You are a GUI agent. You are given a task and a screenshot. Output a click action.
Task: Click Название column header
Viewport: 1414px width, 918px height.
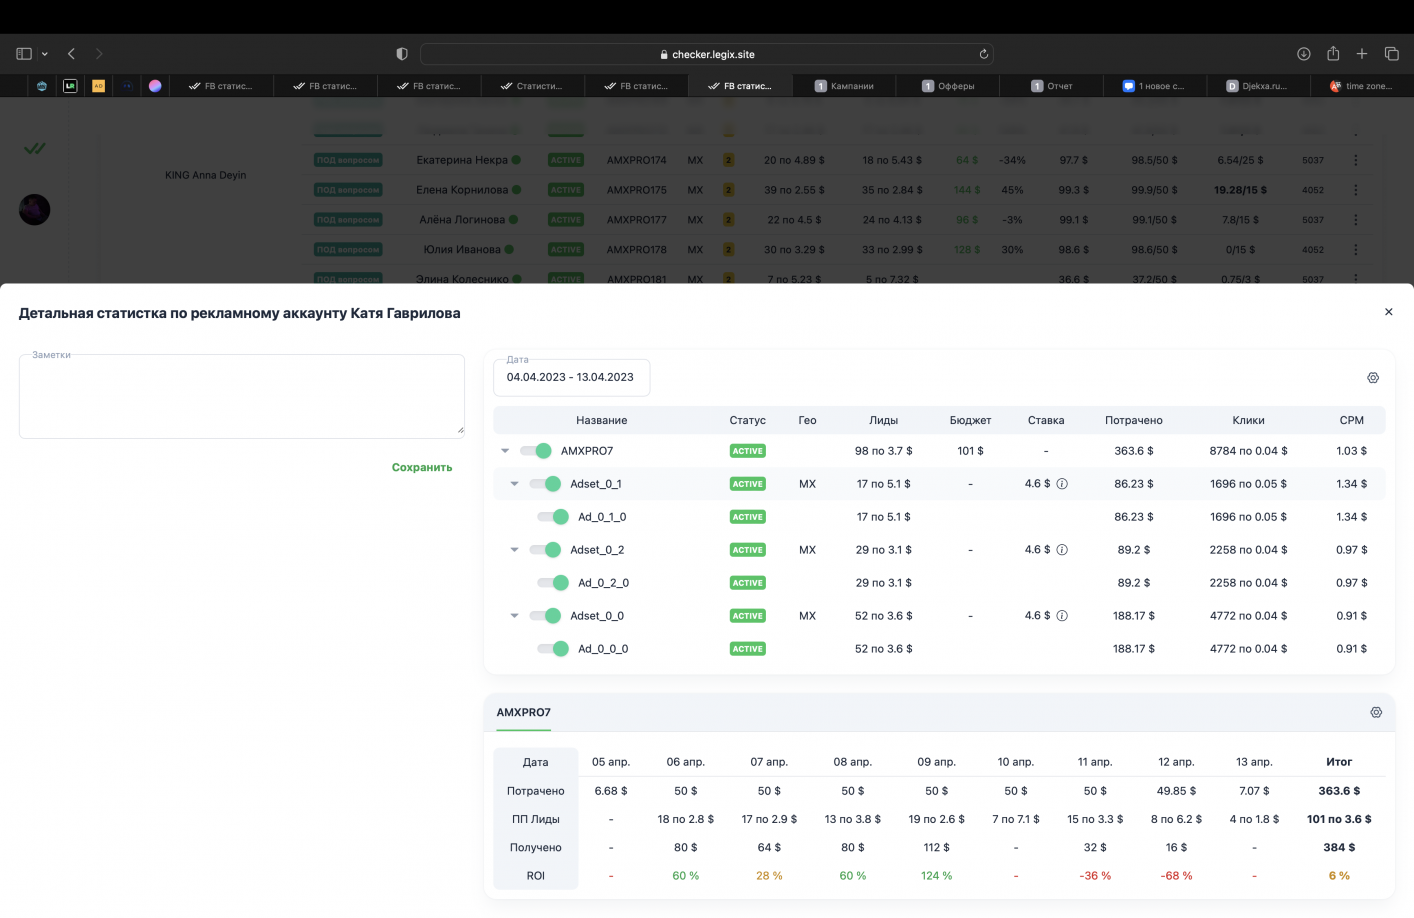602,420
